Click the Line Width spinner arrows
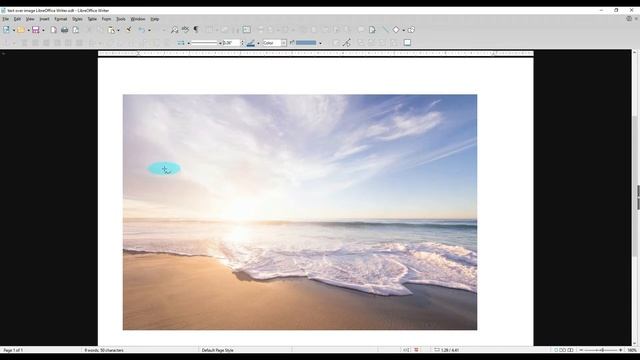 (242, 43)
